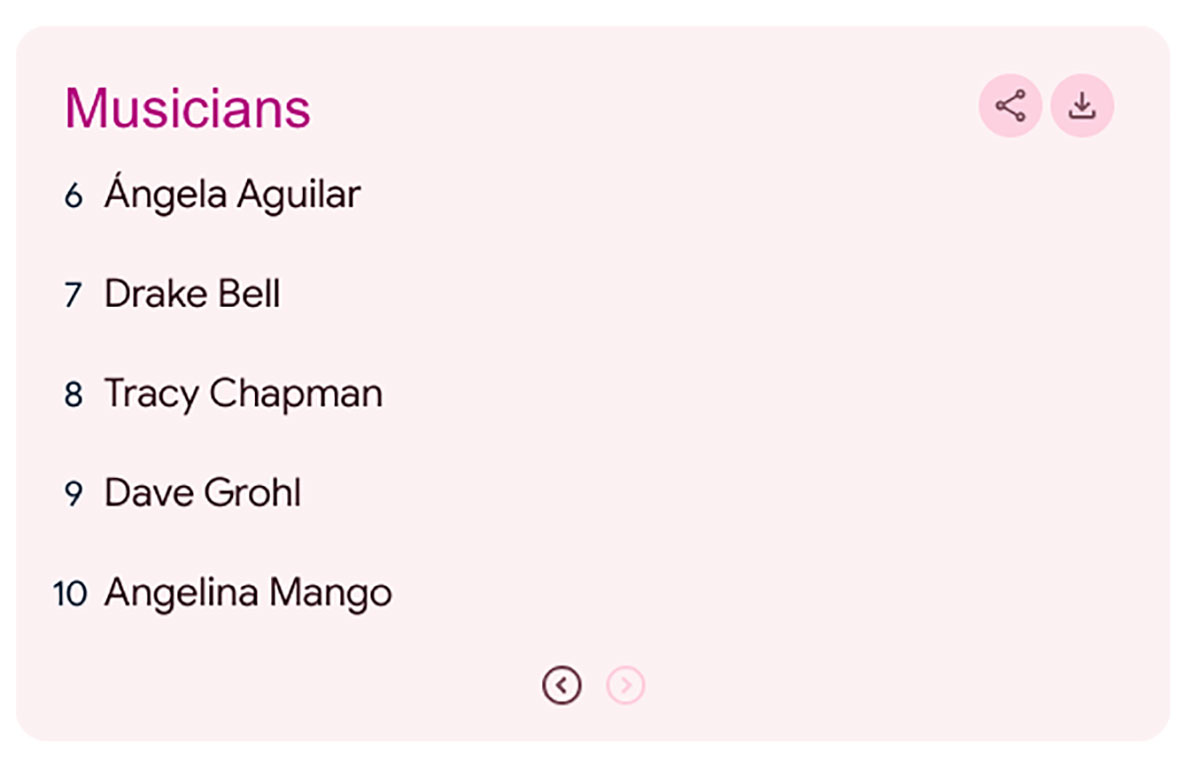Click the surname Bell
The width and height of the screenshot is (1200, 769).
249,294
